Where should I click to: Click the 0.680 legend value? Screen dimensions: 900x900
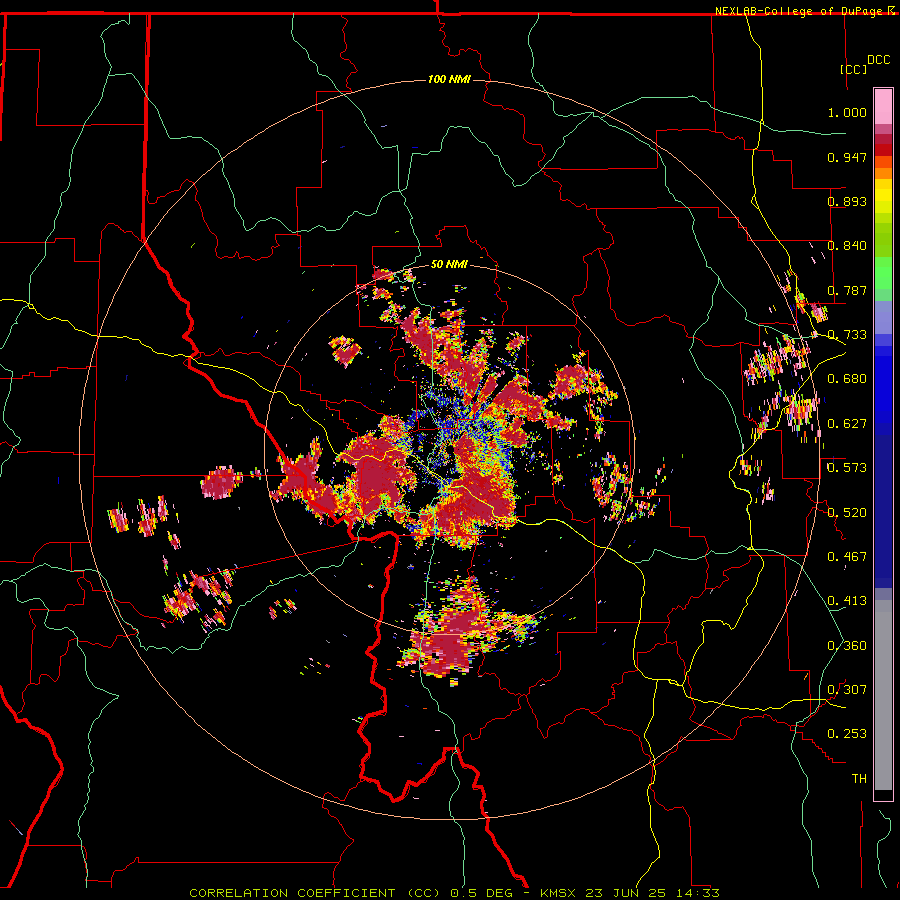[847, 379]
